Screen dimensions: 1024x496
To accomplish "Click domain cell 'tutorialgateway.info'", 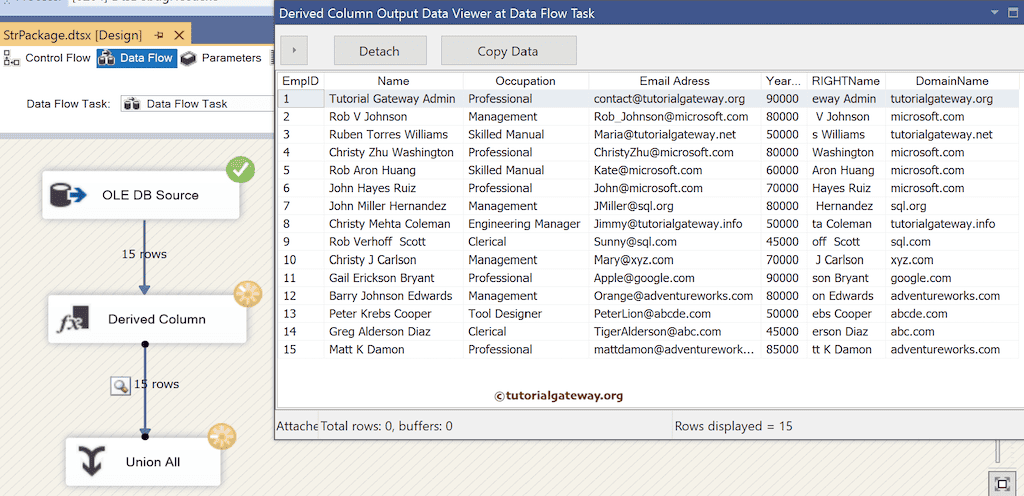I will click(x=952, y=224).
